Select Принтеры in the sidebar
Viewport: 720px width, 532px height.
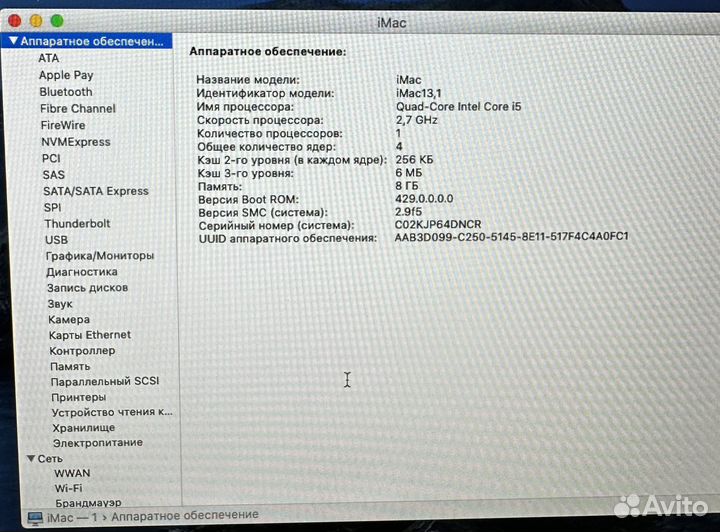(x=79, y=397)
